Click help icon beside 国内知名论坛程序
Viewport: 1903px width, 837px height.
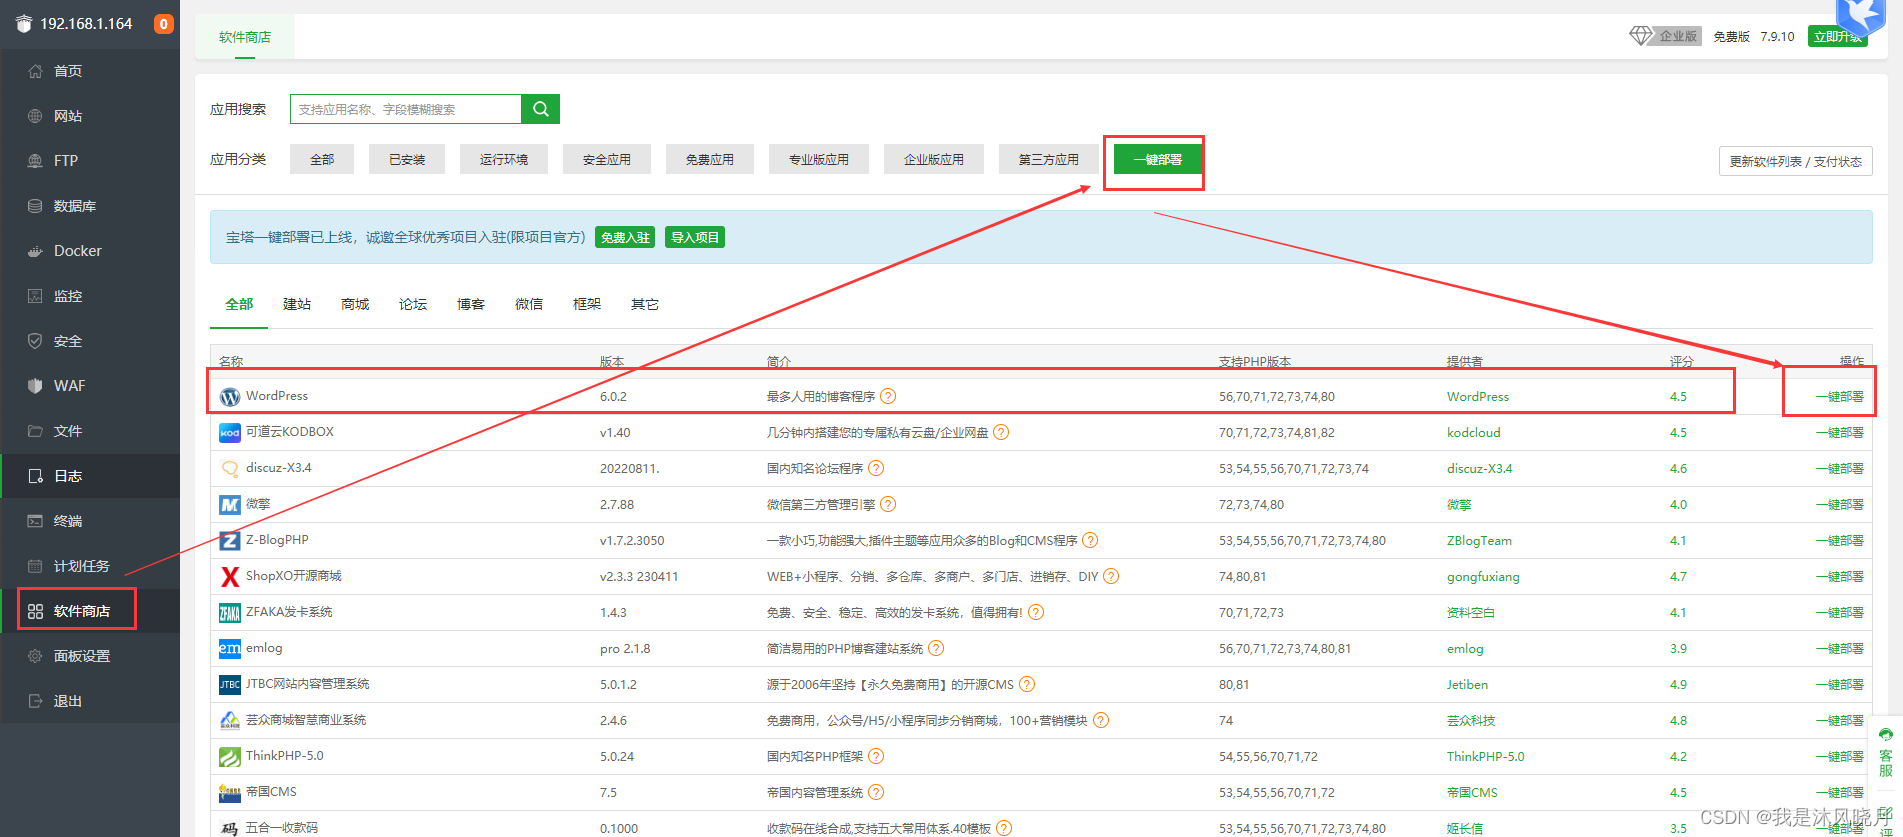[x=876, y=468]
